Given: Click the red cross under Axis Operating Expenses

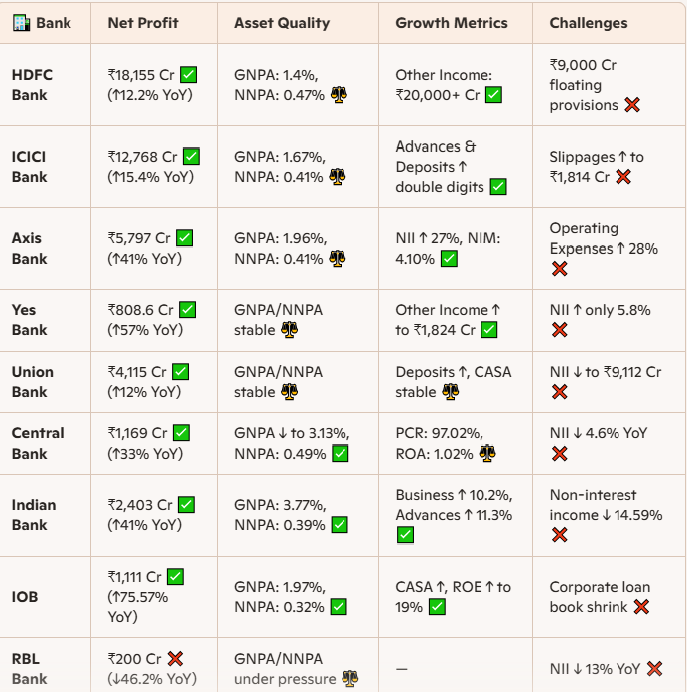Looking at the screenshot, I should pos(560,269).
